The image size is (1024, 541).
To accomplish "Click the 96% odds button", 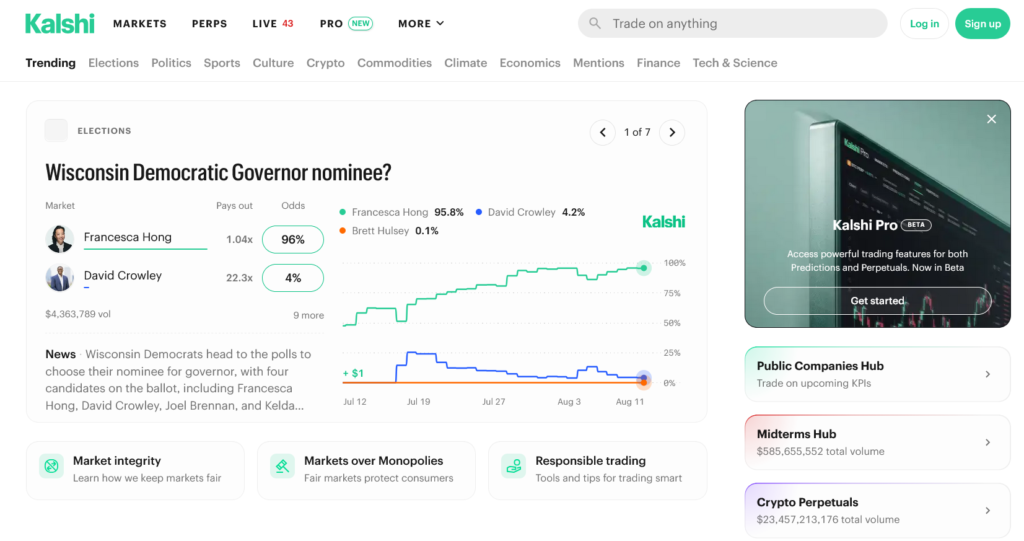I will [x=293, y=239].
